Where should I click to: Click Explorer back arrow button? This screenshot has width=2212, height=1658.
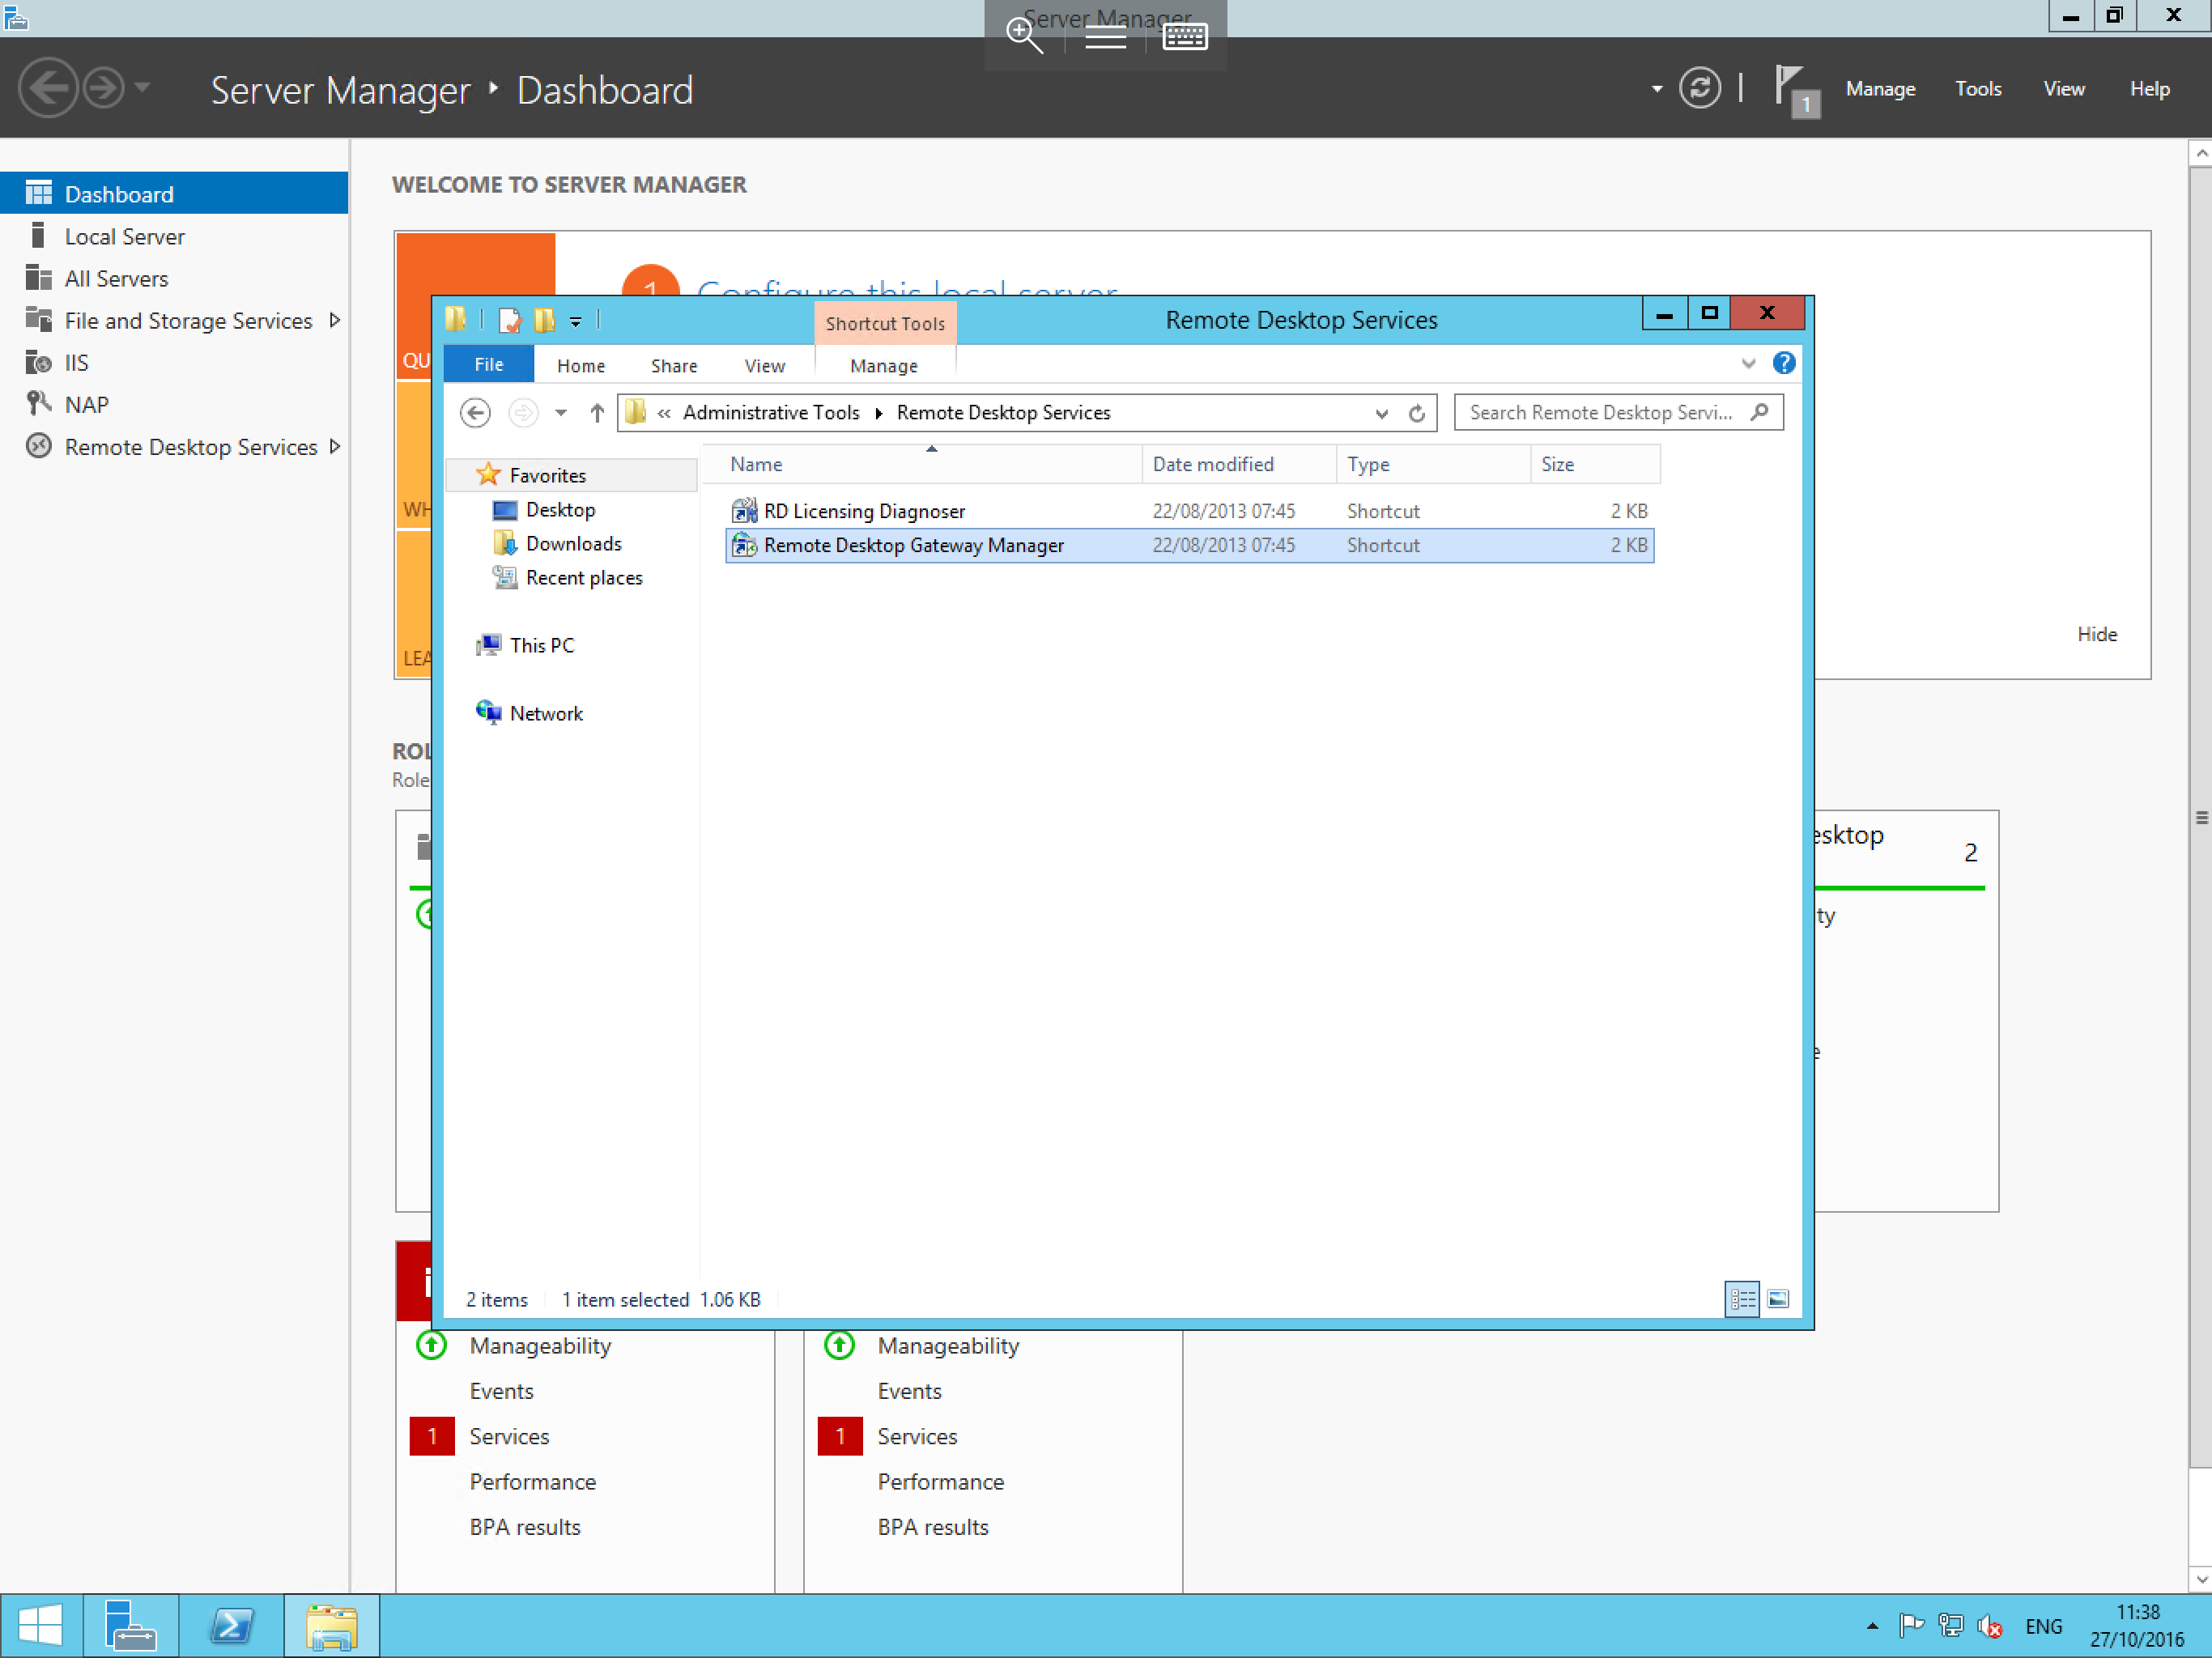click(x=475, y=412)
